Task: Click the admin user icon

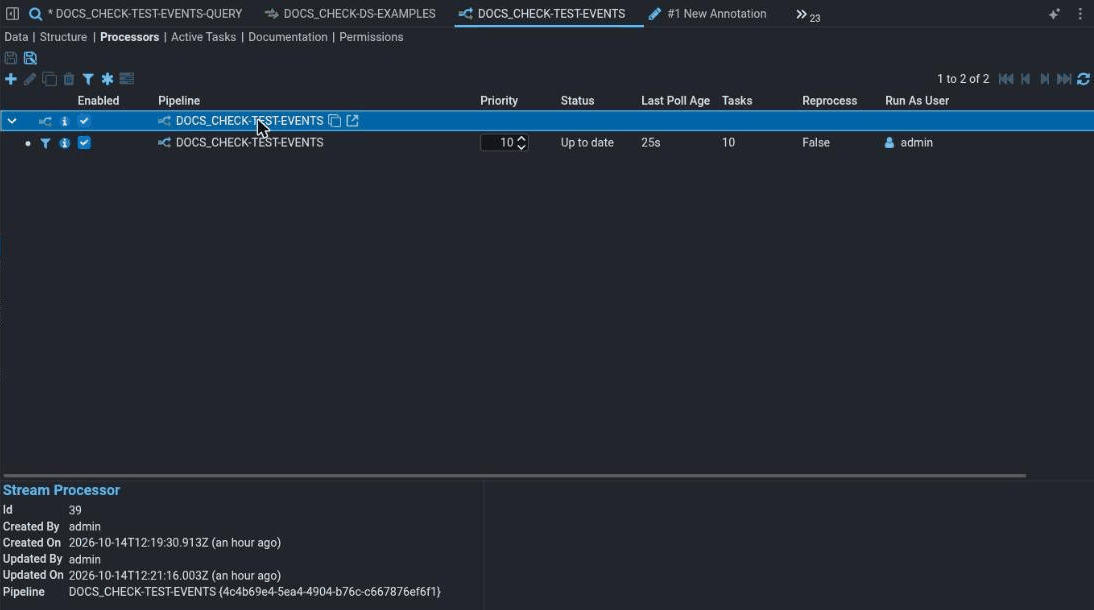Action: tap(889, 142)
